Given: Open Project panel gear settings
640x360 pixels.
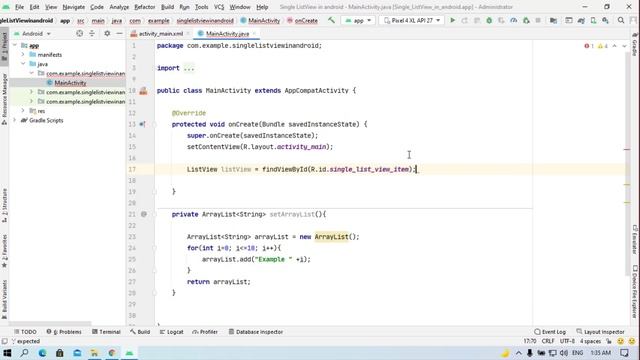Looking at the screenshot, I should tap(107, 33).
